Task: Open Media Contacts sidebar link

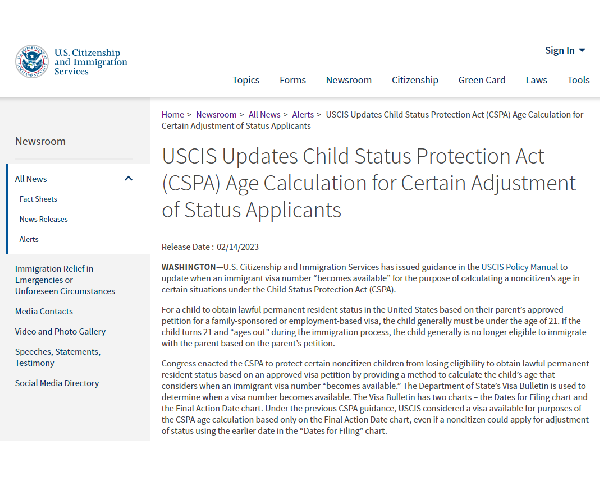Action: coord(44,311)
